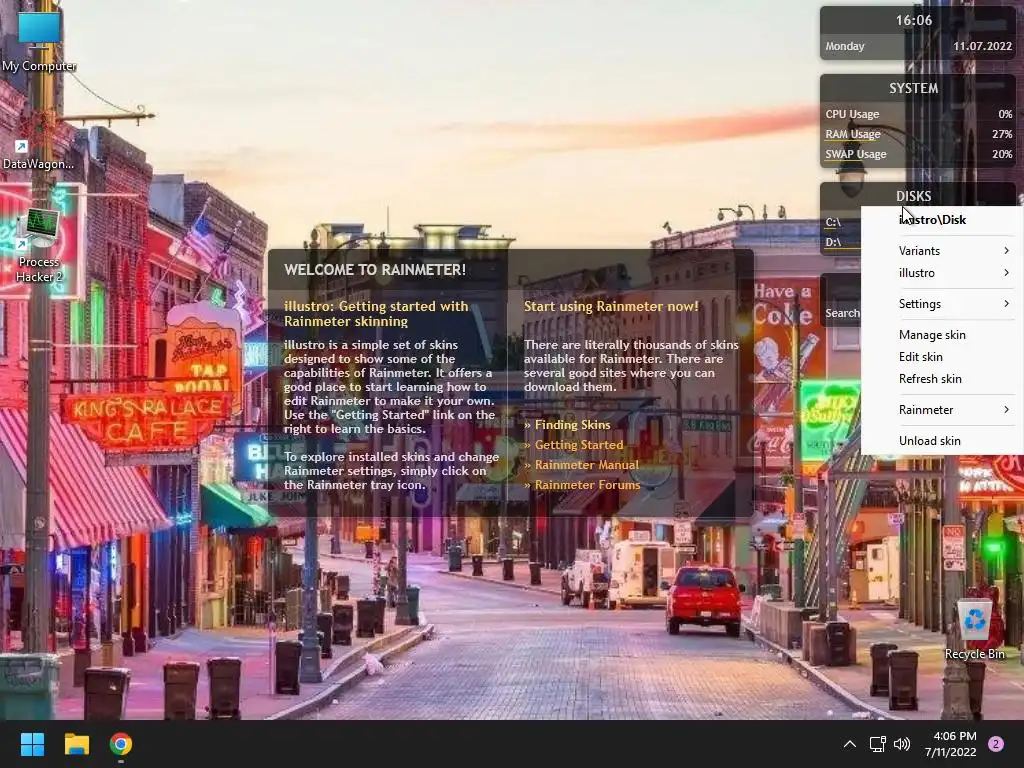Click the D:\ disk entry
This screenshot has width=1024, height=768.
pyautogui.click(x=833, y=242)
